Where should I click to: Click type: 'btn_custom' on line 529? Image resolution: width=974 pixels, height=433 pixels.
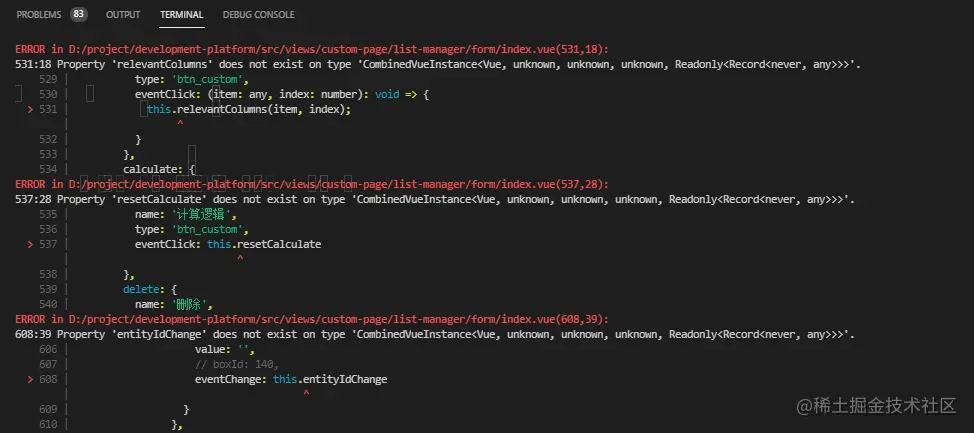tap(192, 80)
